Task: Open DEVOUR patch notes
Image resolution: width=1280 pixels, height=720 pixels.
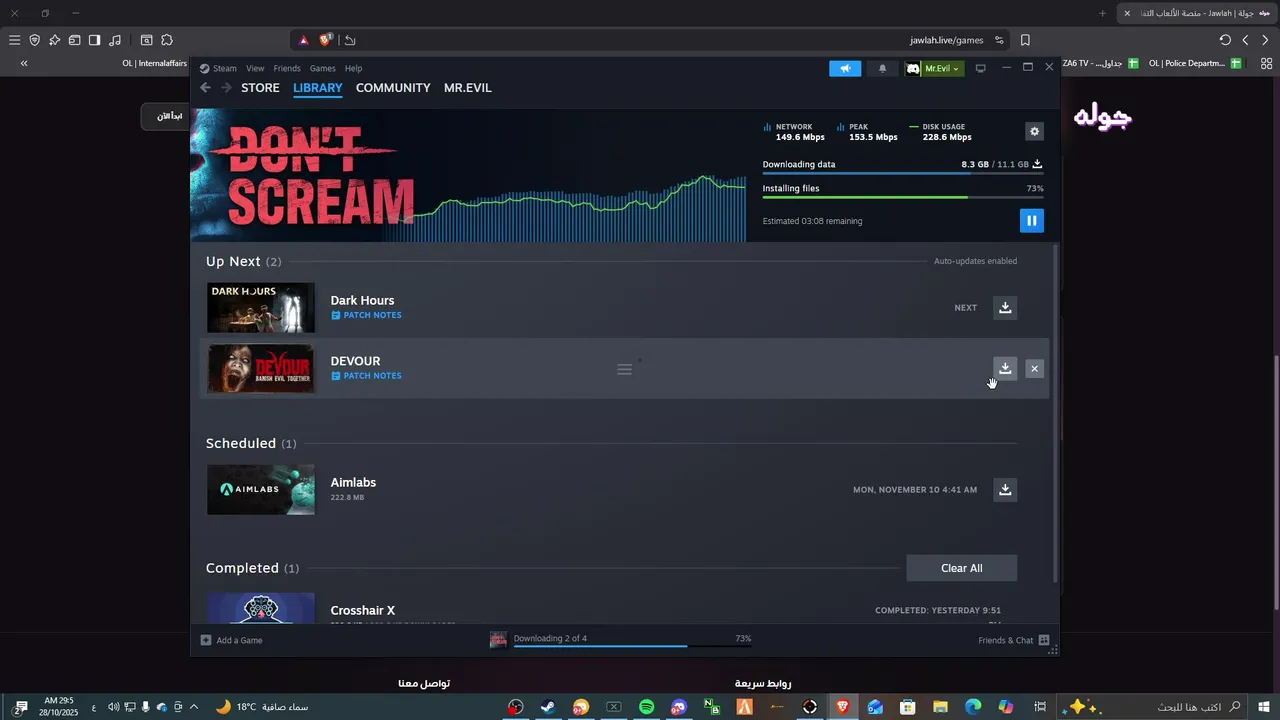Action: (366, 376)
